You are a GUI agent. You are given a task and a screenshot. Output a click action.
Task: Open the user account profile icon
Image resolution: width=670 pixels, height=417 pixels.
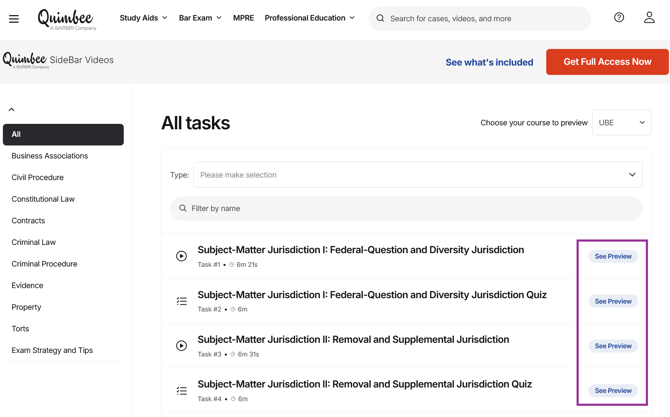(x=649, y=18)
